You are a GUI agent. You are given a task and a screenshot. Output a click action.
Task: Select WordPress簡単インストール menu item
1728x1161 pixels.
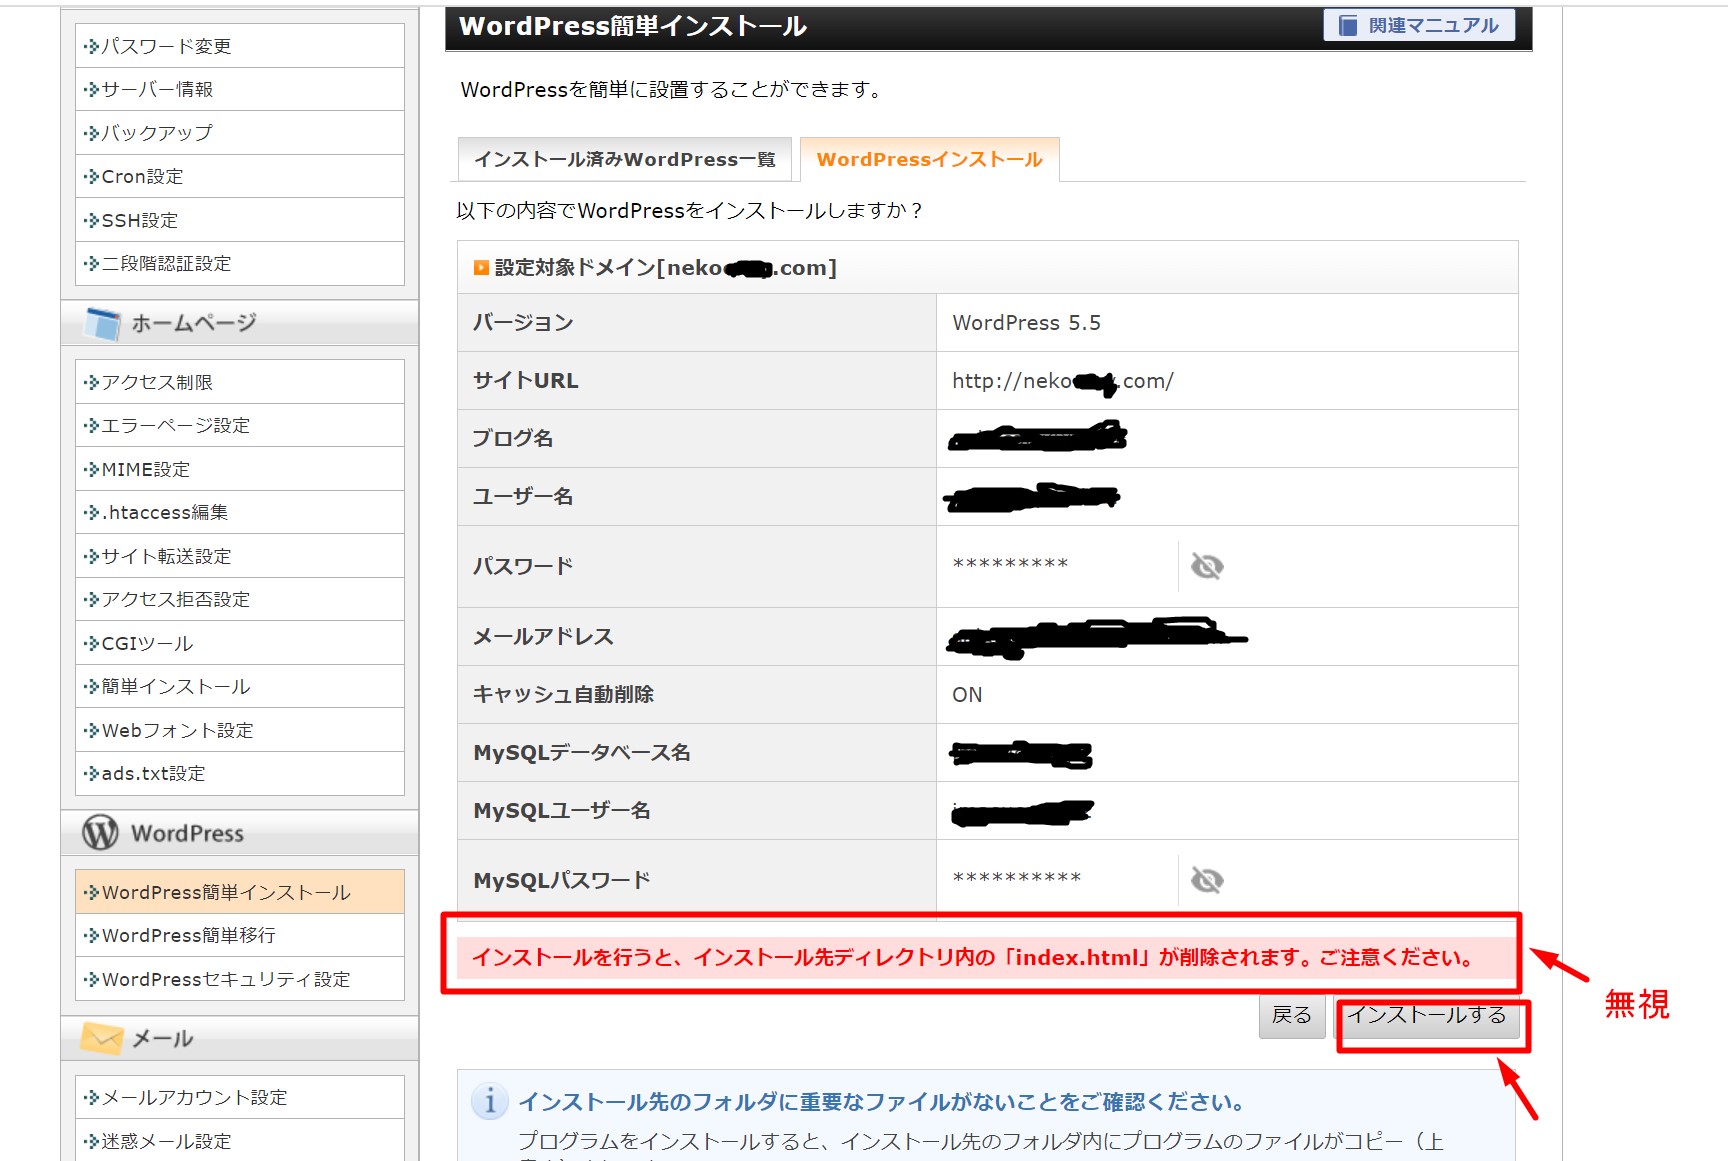pyautogui.click(x=240, y=892)
